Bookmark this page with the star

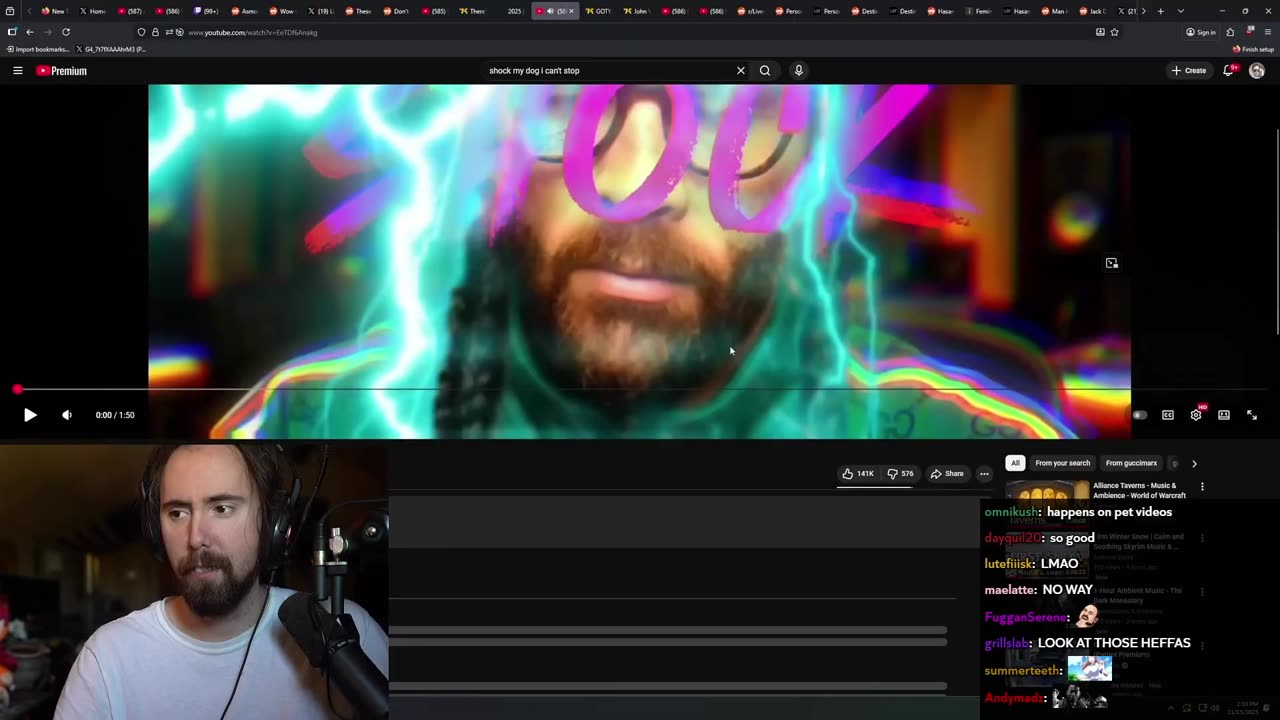tap(1114, 32)
